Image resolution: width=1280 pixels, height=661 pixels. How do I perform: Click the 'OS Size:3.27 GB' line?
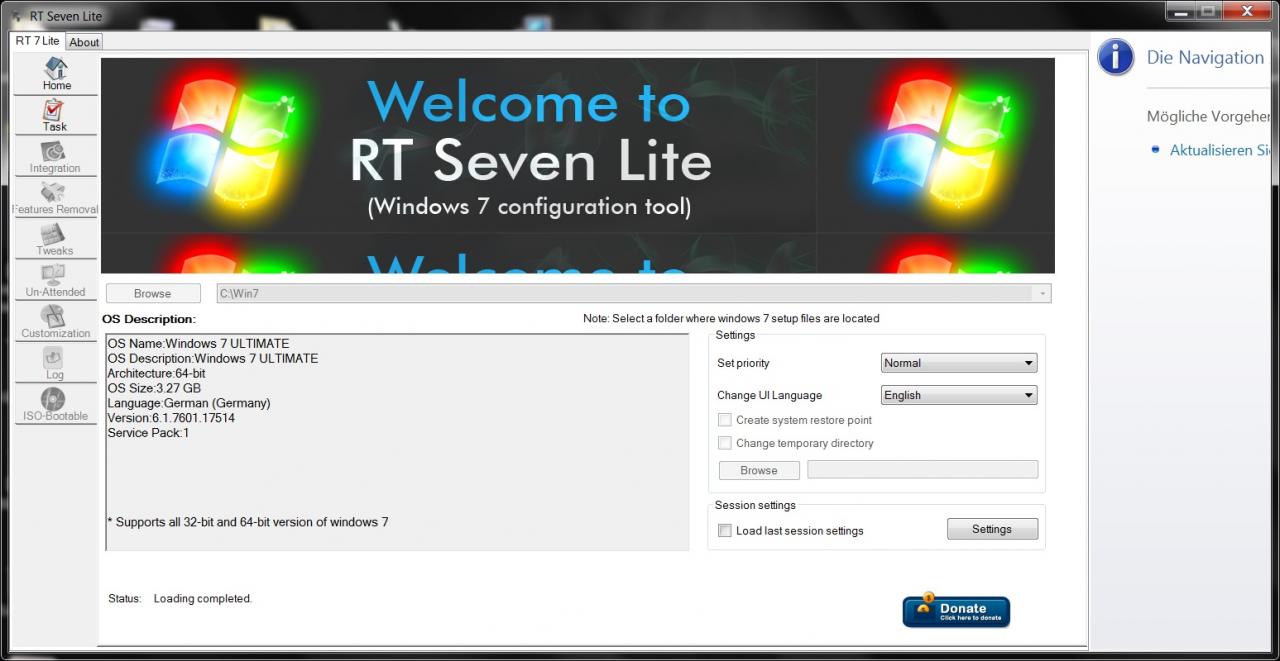(154, 389)
